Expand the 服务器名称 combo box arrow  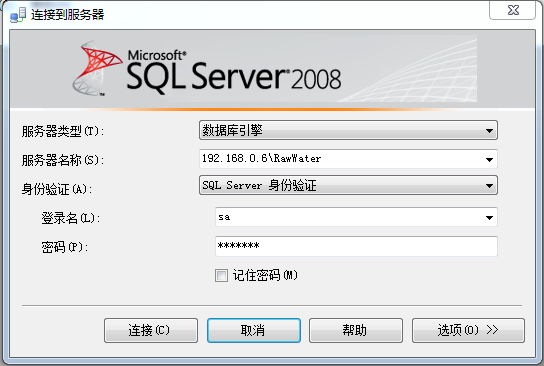pos(489,159)
